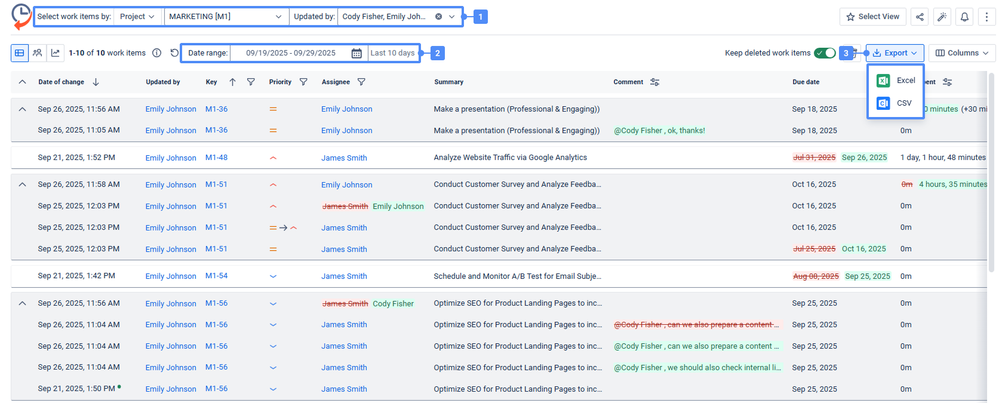This screenshot has width=999, height=403.
Task: Click the share icon in top bar
Action: (920, 17)
